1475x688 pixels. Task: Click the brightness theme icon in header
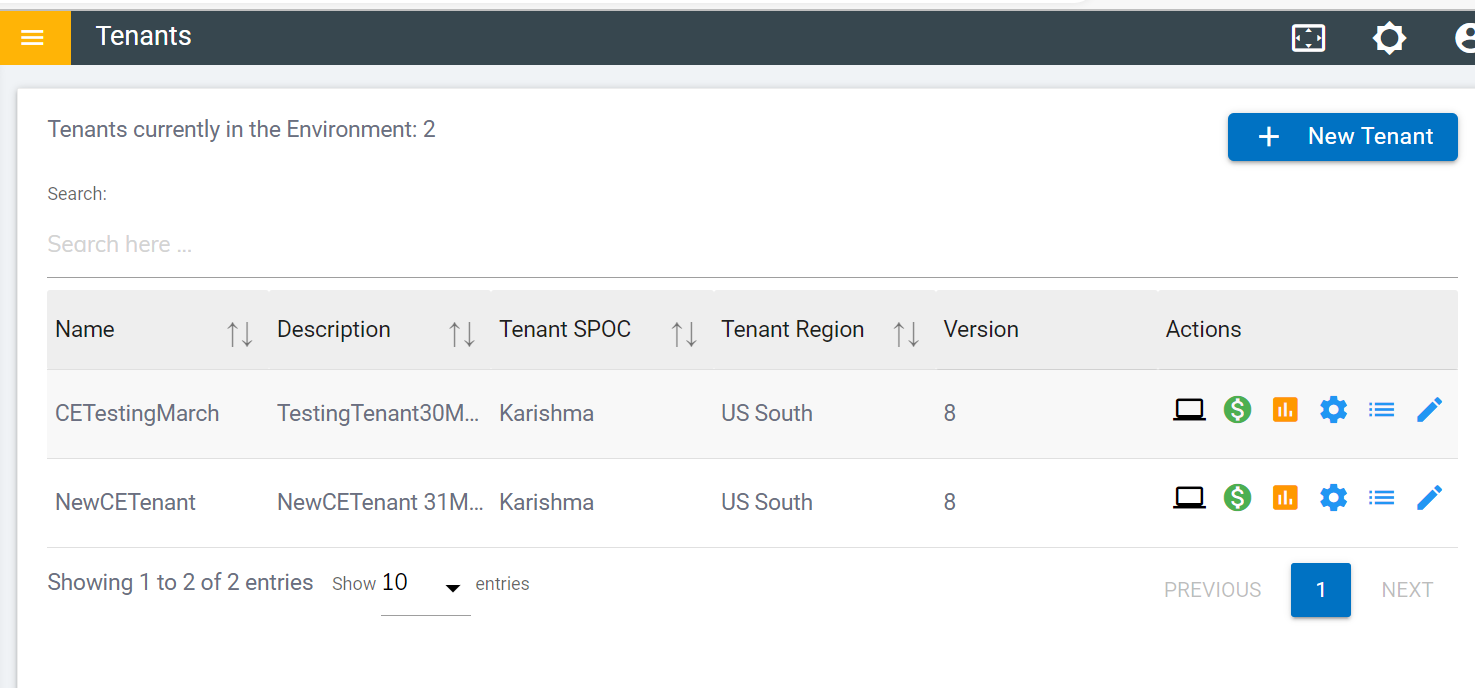(x=1389, y=38)
